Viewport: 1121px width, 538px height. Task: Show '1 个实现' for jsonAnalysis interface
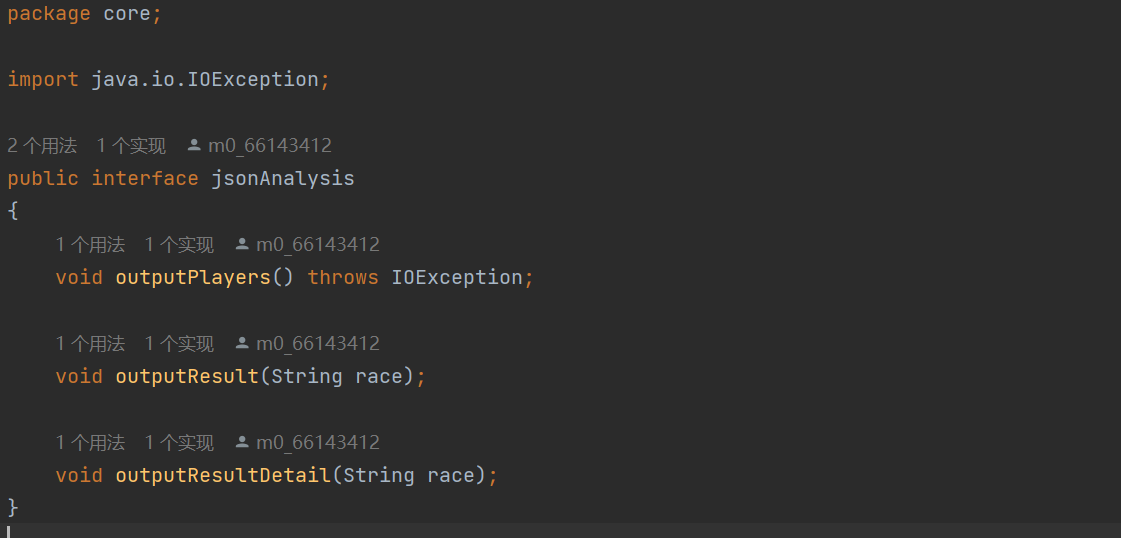[132, 146]
